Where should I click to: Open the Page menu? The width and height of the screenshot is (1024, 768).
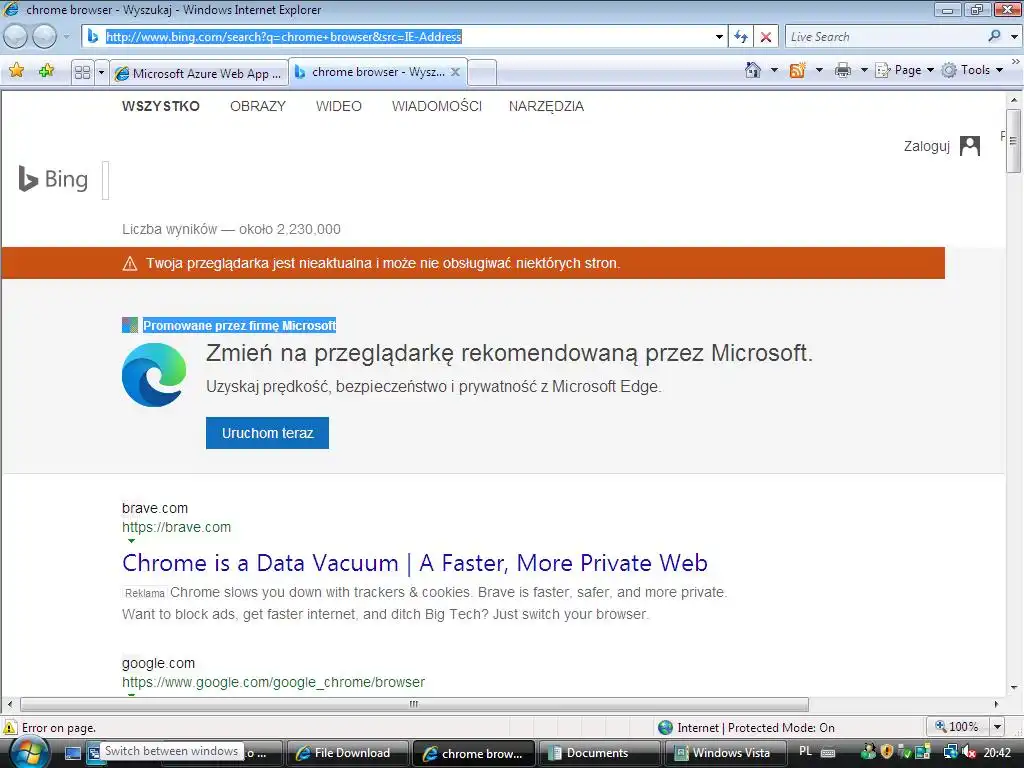click(904, 70)
